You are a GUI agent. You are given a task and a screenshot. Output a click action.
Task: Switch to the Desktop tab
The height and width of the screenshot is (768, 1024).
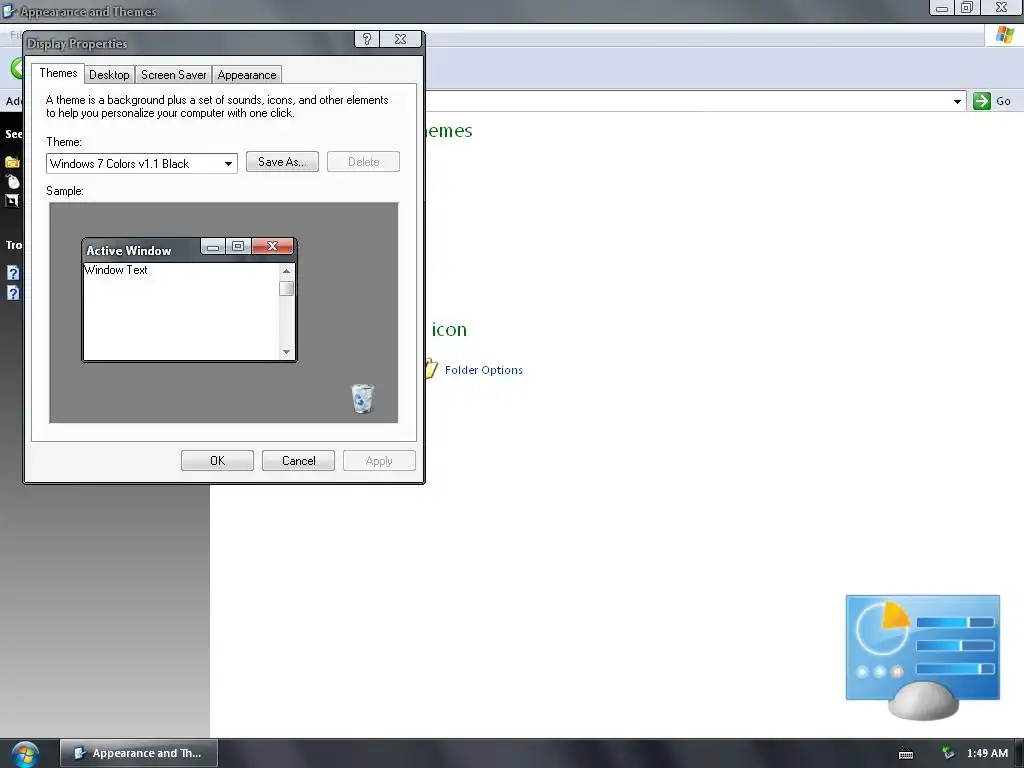tap(109, 74)
